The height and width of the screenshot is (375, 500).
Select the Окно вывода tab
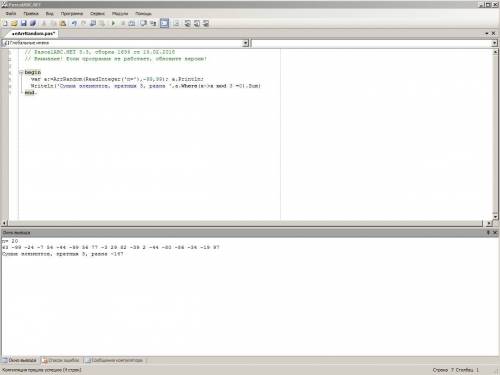19,360
